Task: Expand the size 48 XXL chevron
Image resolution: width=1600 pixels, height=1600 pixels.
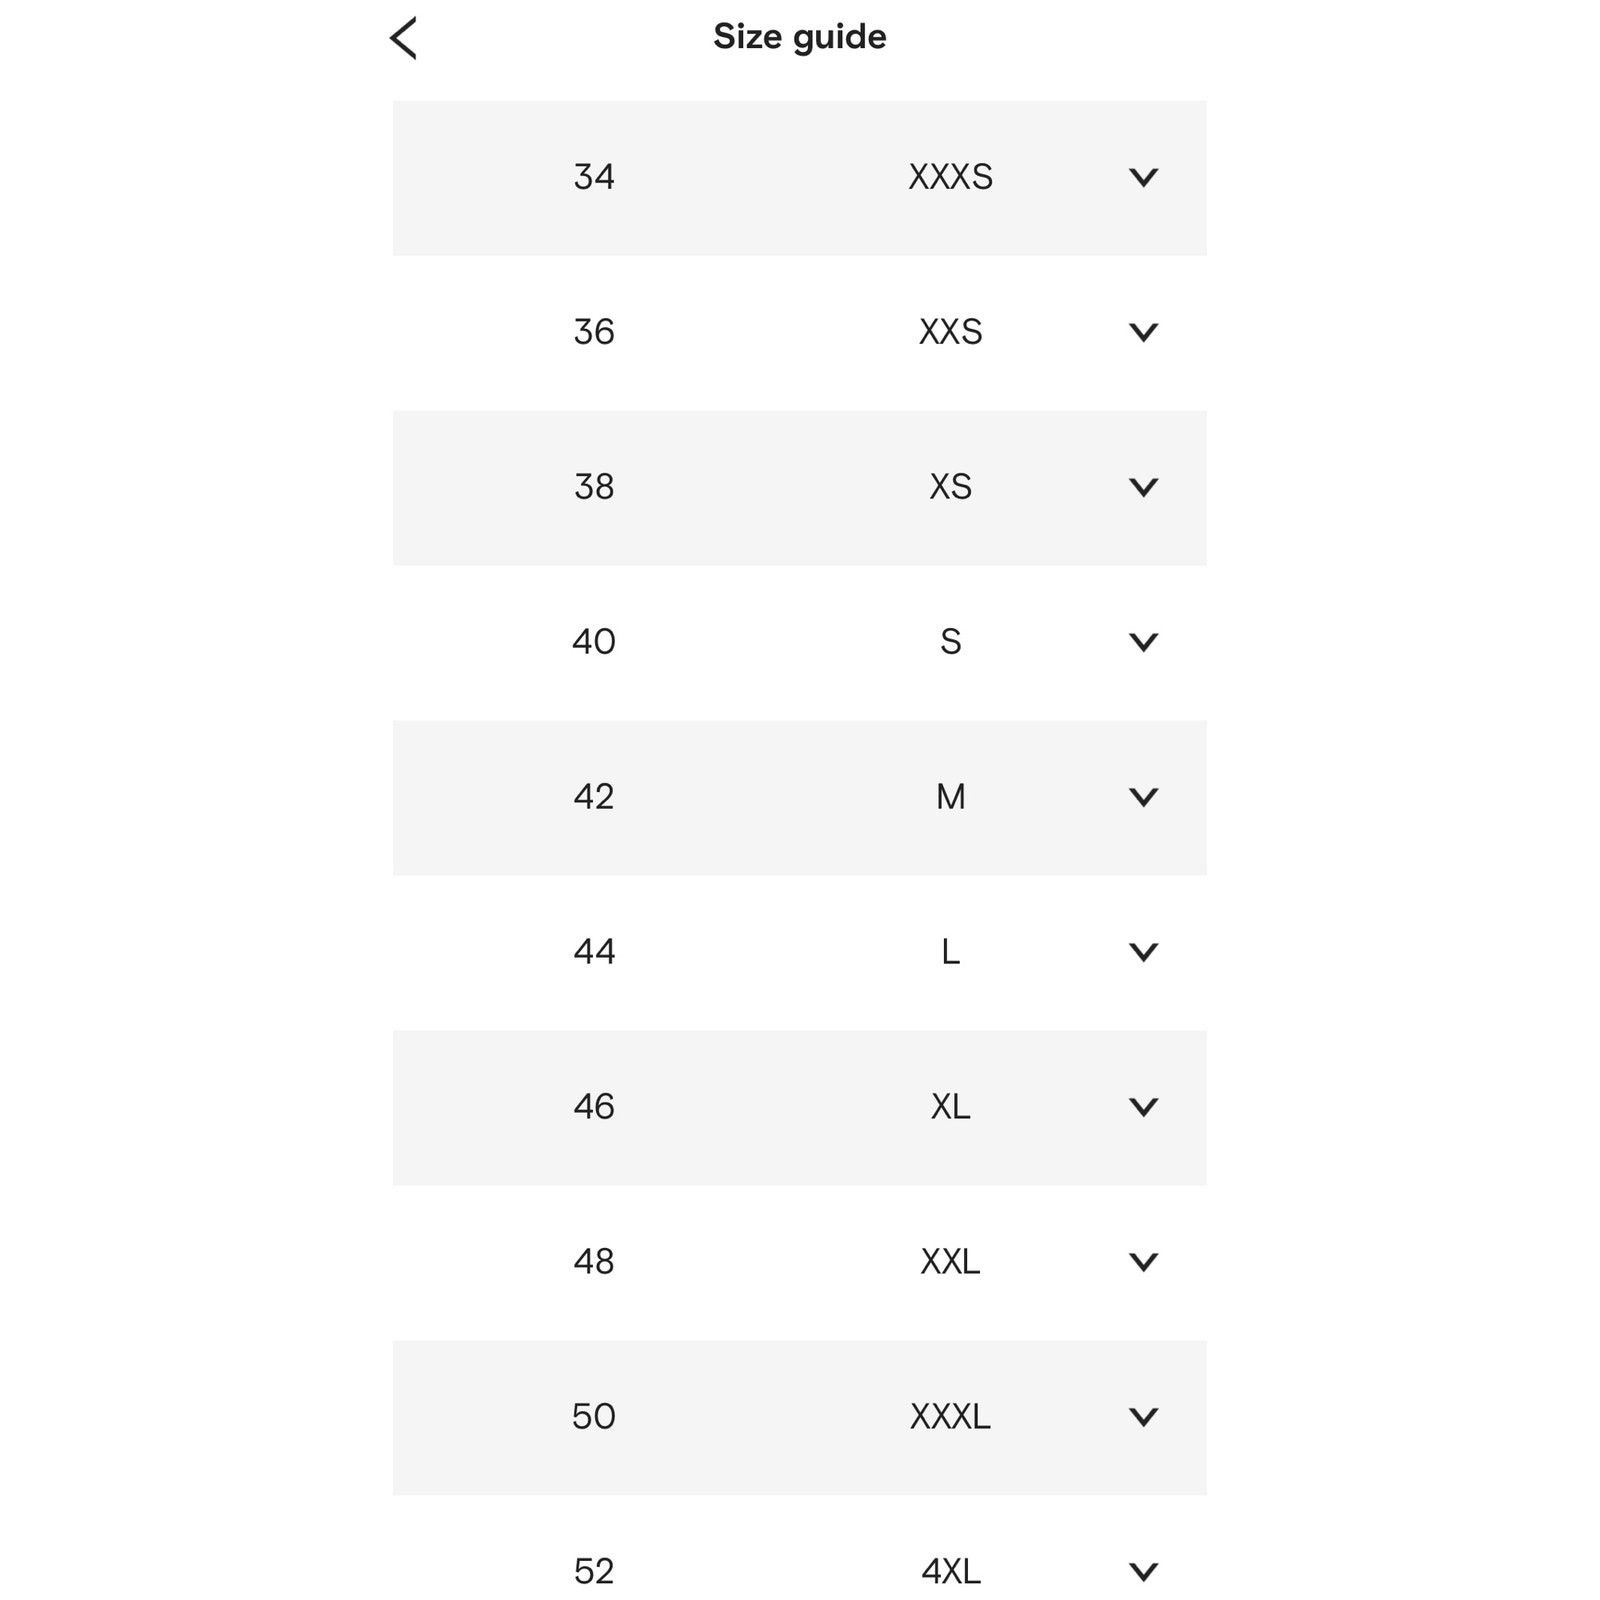Action: [1143, 1263]
